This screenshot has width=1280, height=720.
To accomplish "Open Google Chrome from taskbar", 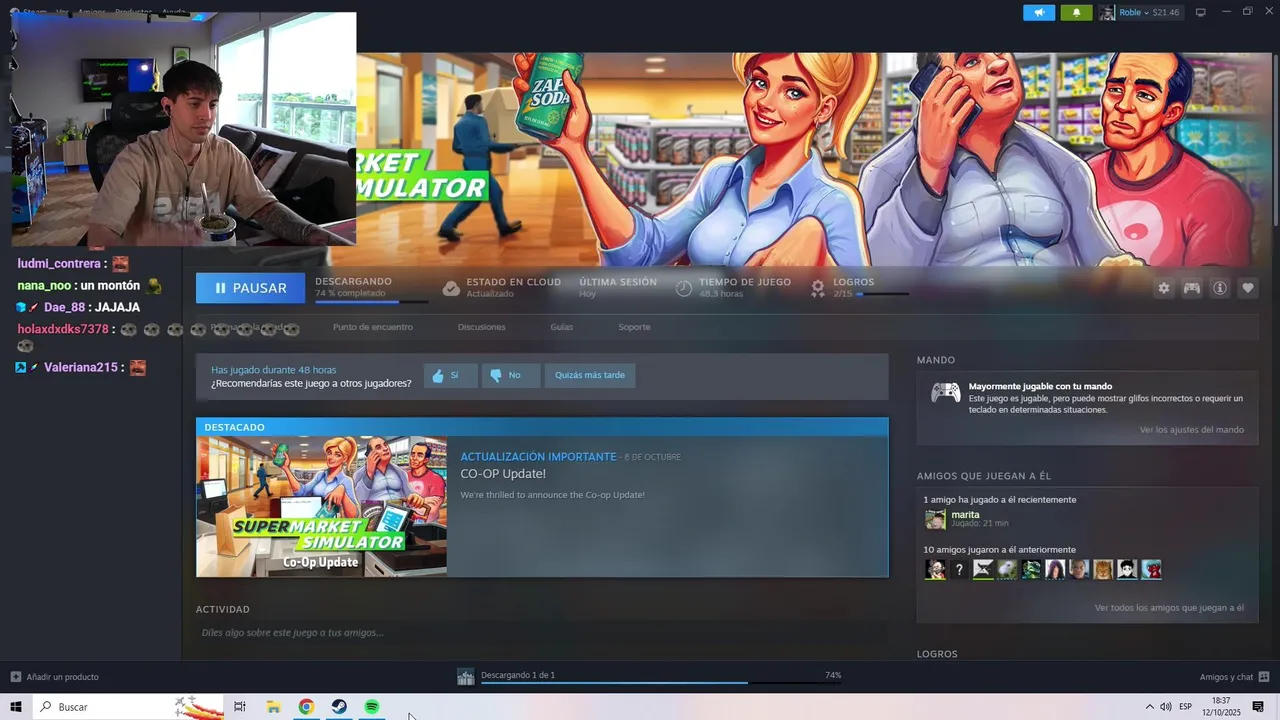I will click(x=306, y=707).
